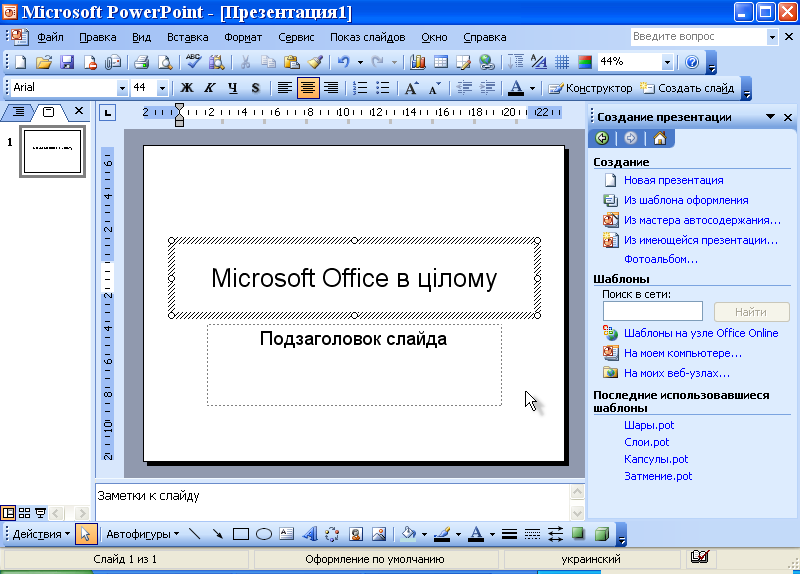Open a file using the folder icon
Screen dimensions: 800x574
click(x=44, y=62)
